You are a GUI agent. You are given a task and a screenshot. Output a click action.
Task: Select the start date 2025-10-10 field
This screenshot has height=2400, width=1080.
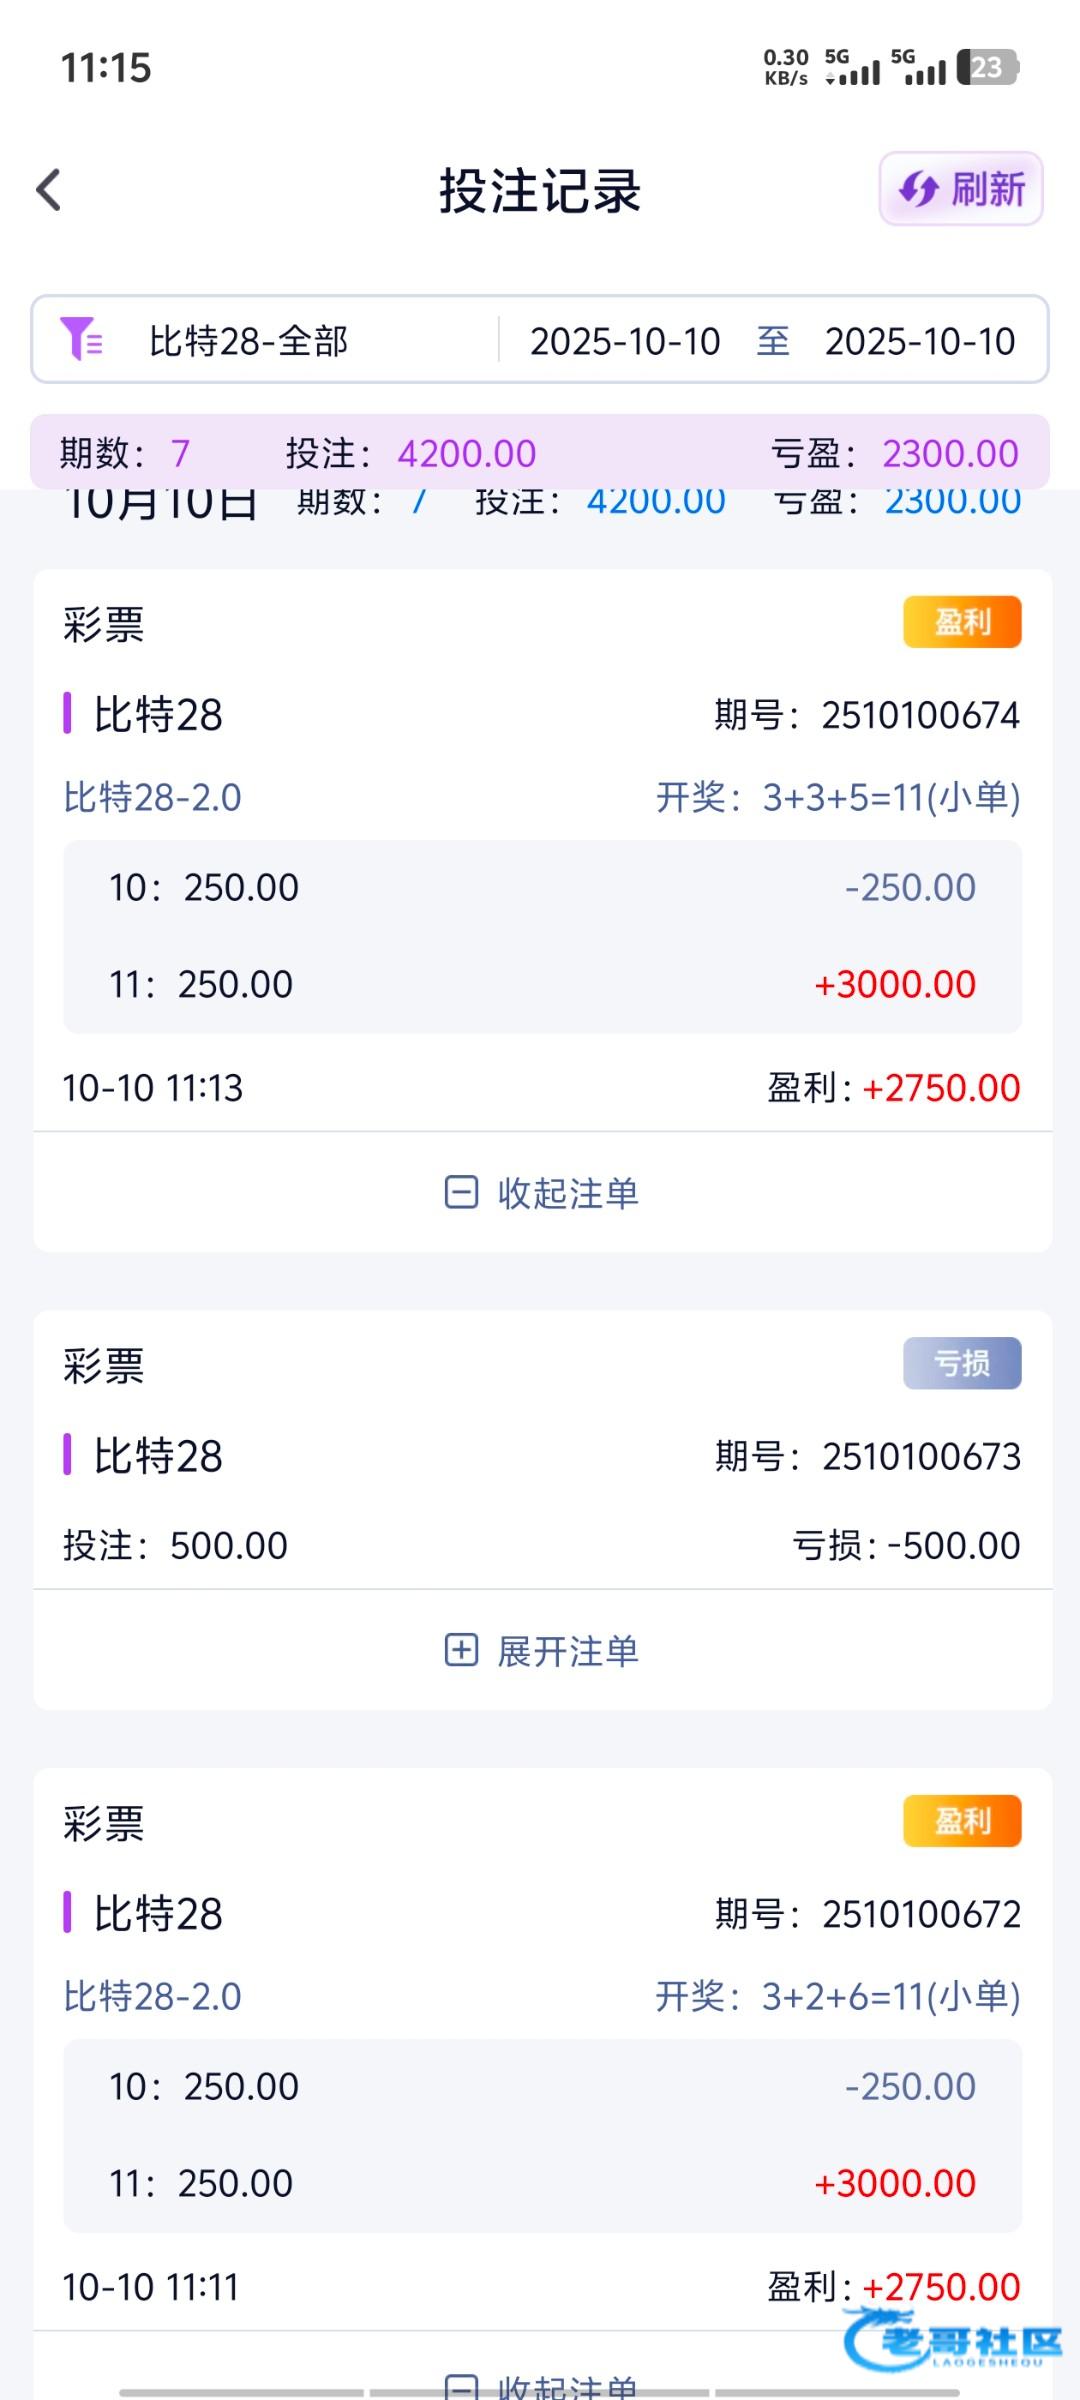coord(625,341)
